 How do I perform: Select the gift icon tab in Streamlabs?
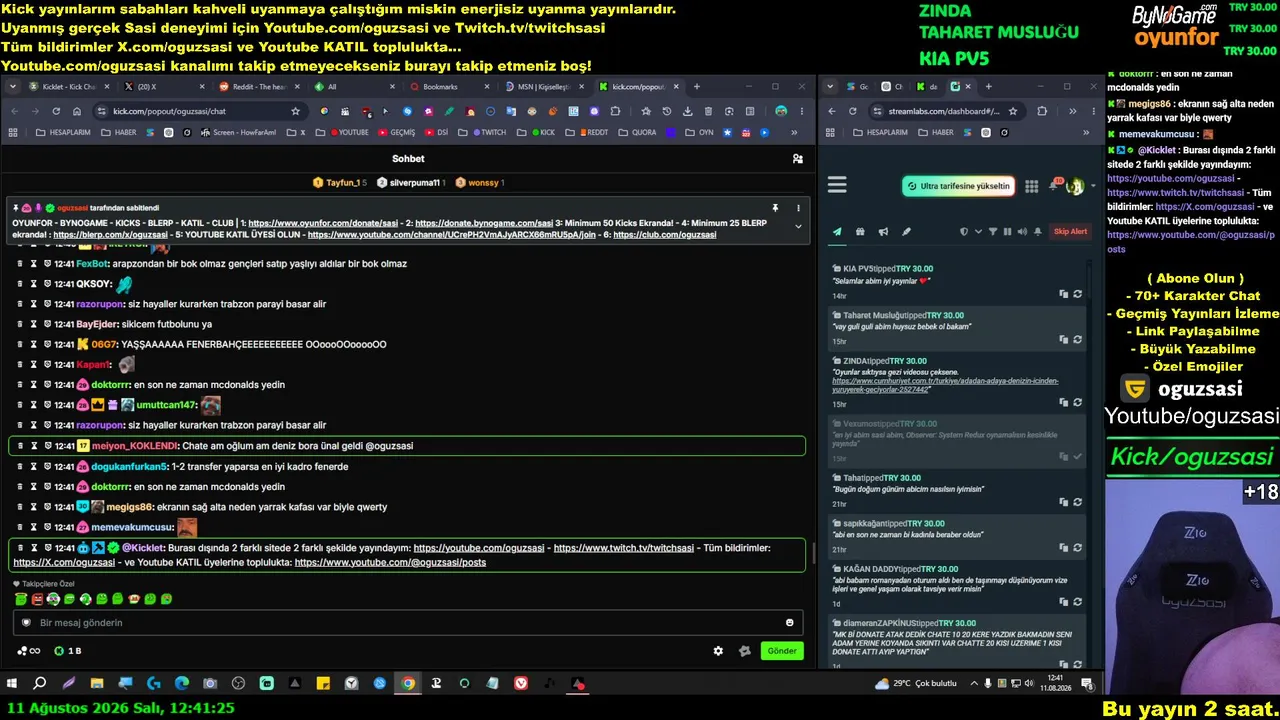(x=860, y=232)
